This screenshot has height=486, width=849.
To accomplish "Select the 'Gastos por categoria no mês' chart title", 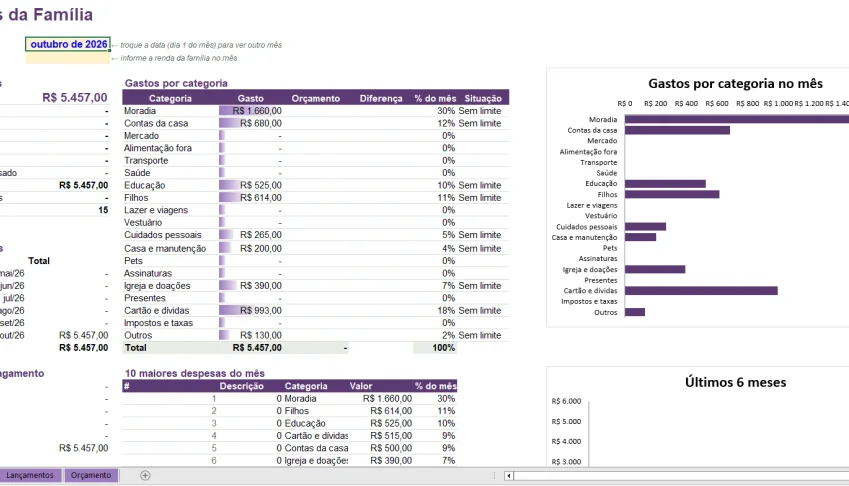I will 735,83.
